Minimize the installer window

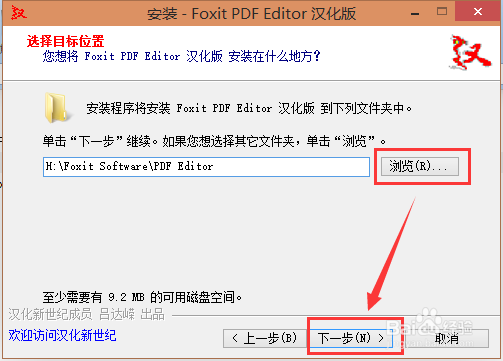415,13
